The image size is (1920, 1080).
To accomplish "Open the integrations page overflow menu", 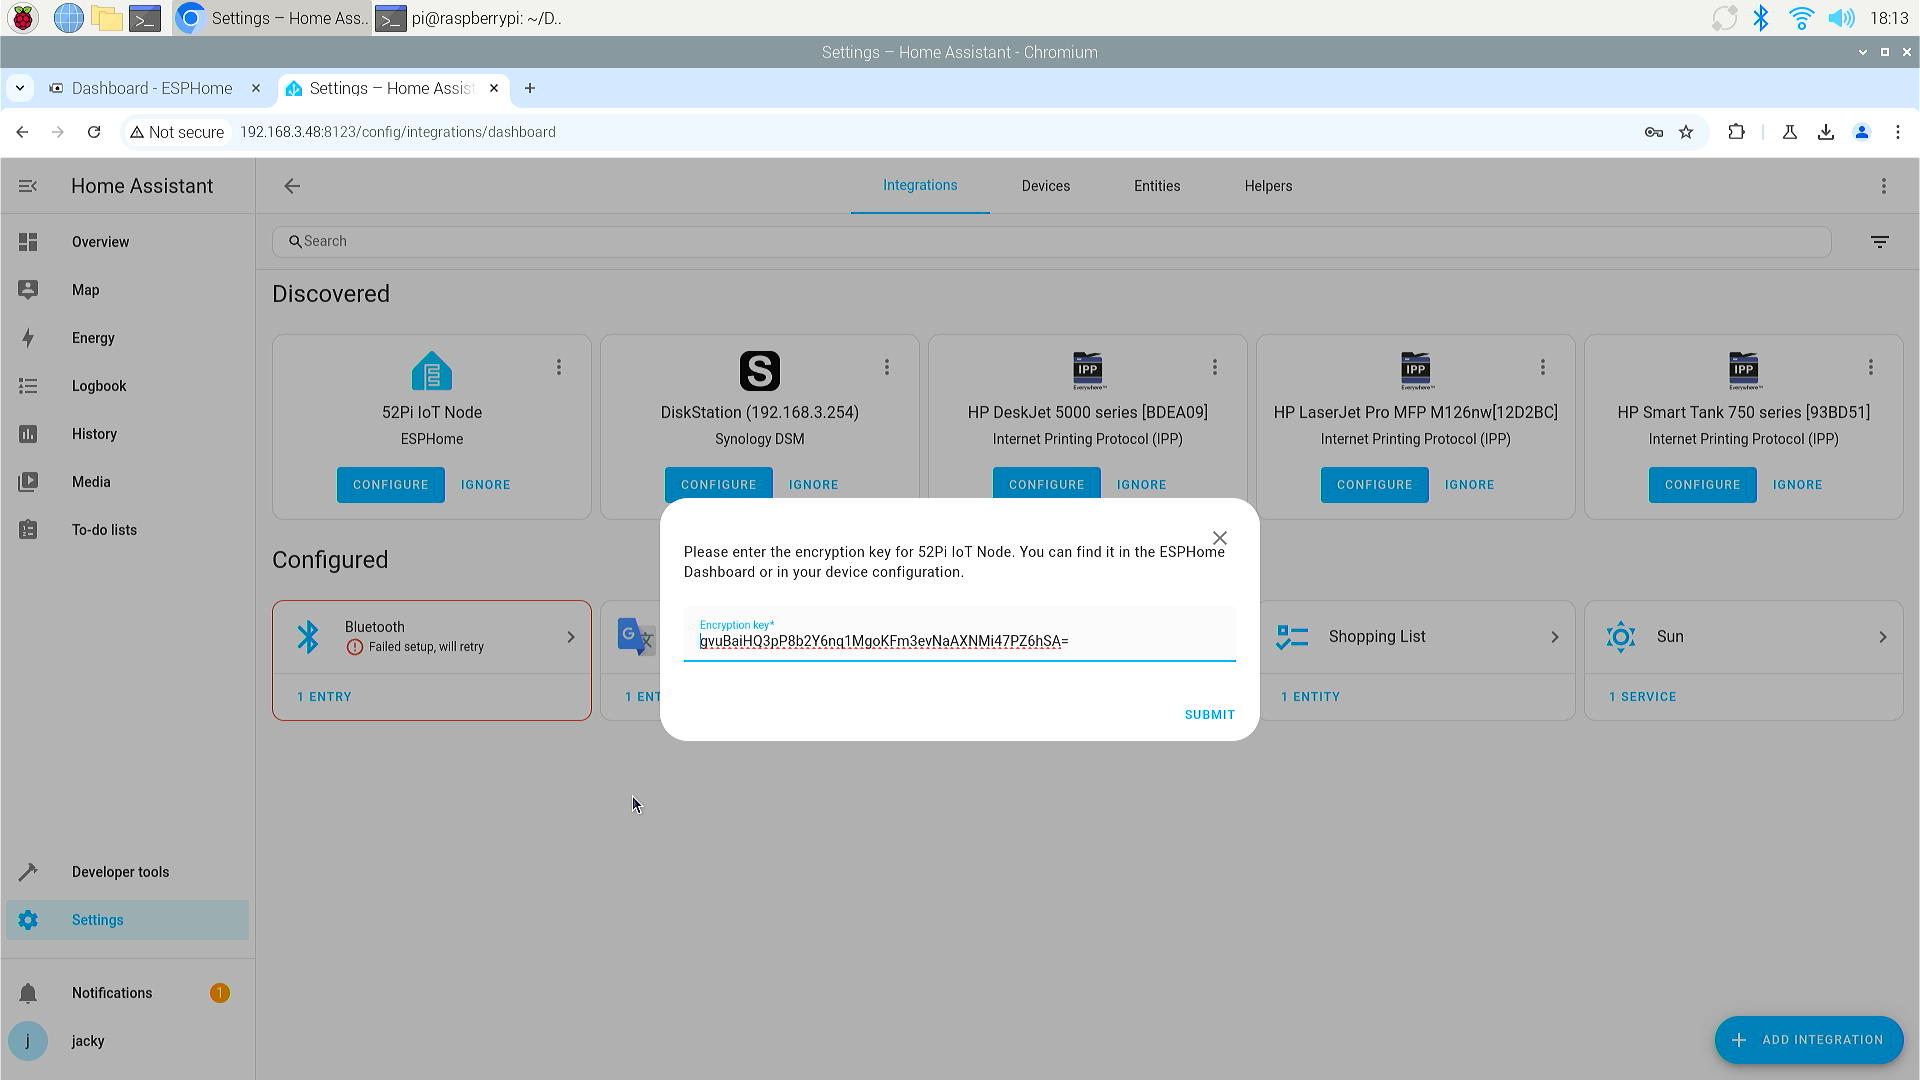I will point(1884,186).
